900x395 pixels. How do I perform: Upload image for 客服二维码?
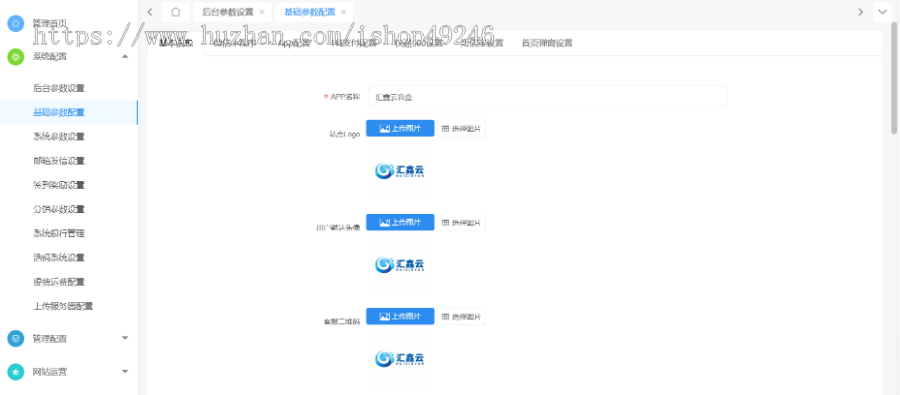(x=400, y=316)
